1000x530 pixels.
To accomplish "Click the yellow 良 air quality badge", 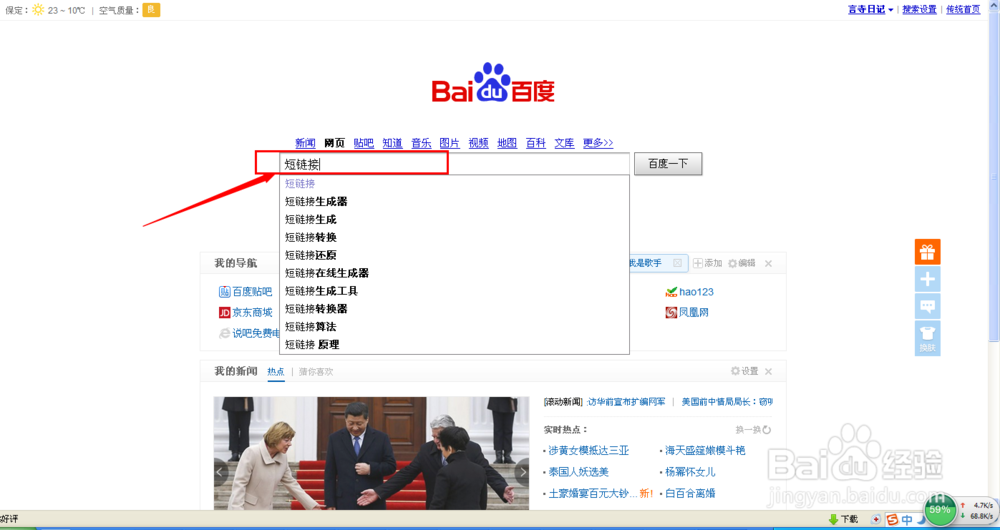I will [x=151, y=10].
